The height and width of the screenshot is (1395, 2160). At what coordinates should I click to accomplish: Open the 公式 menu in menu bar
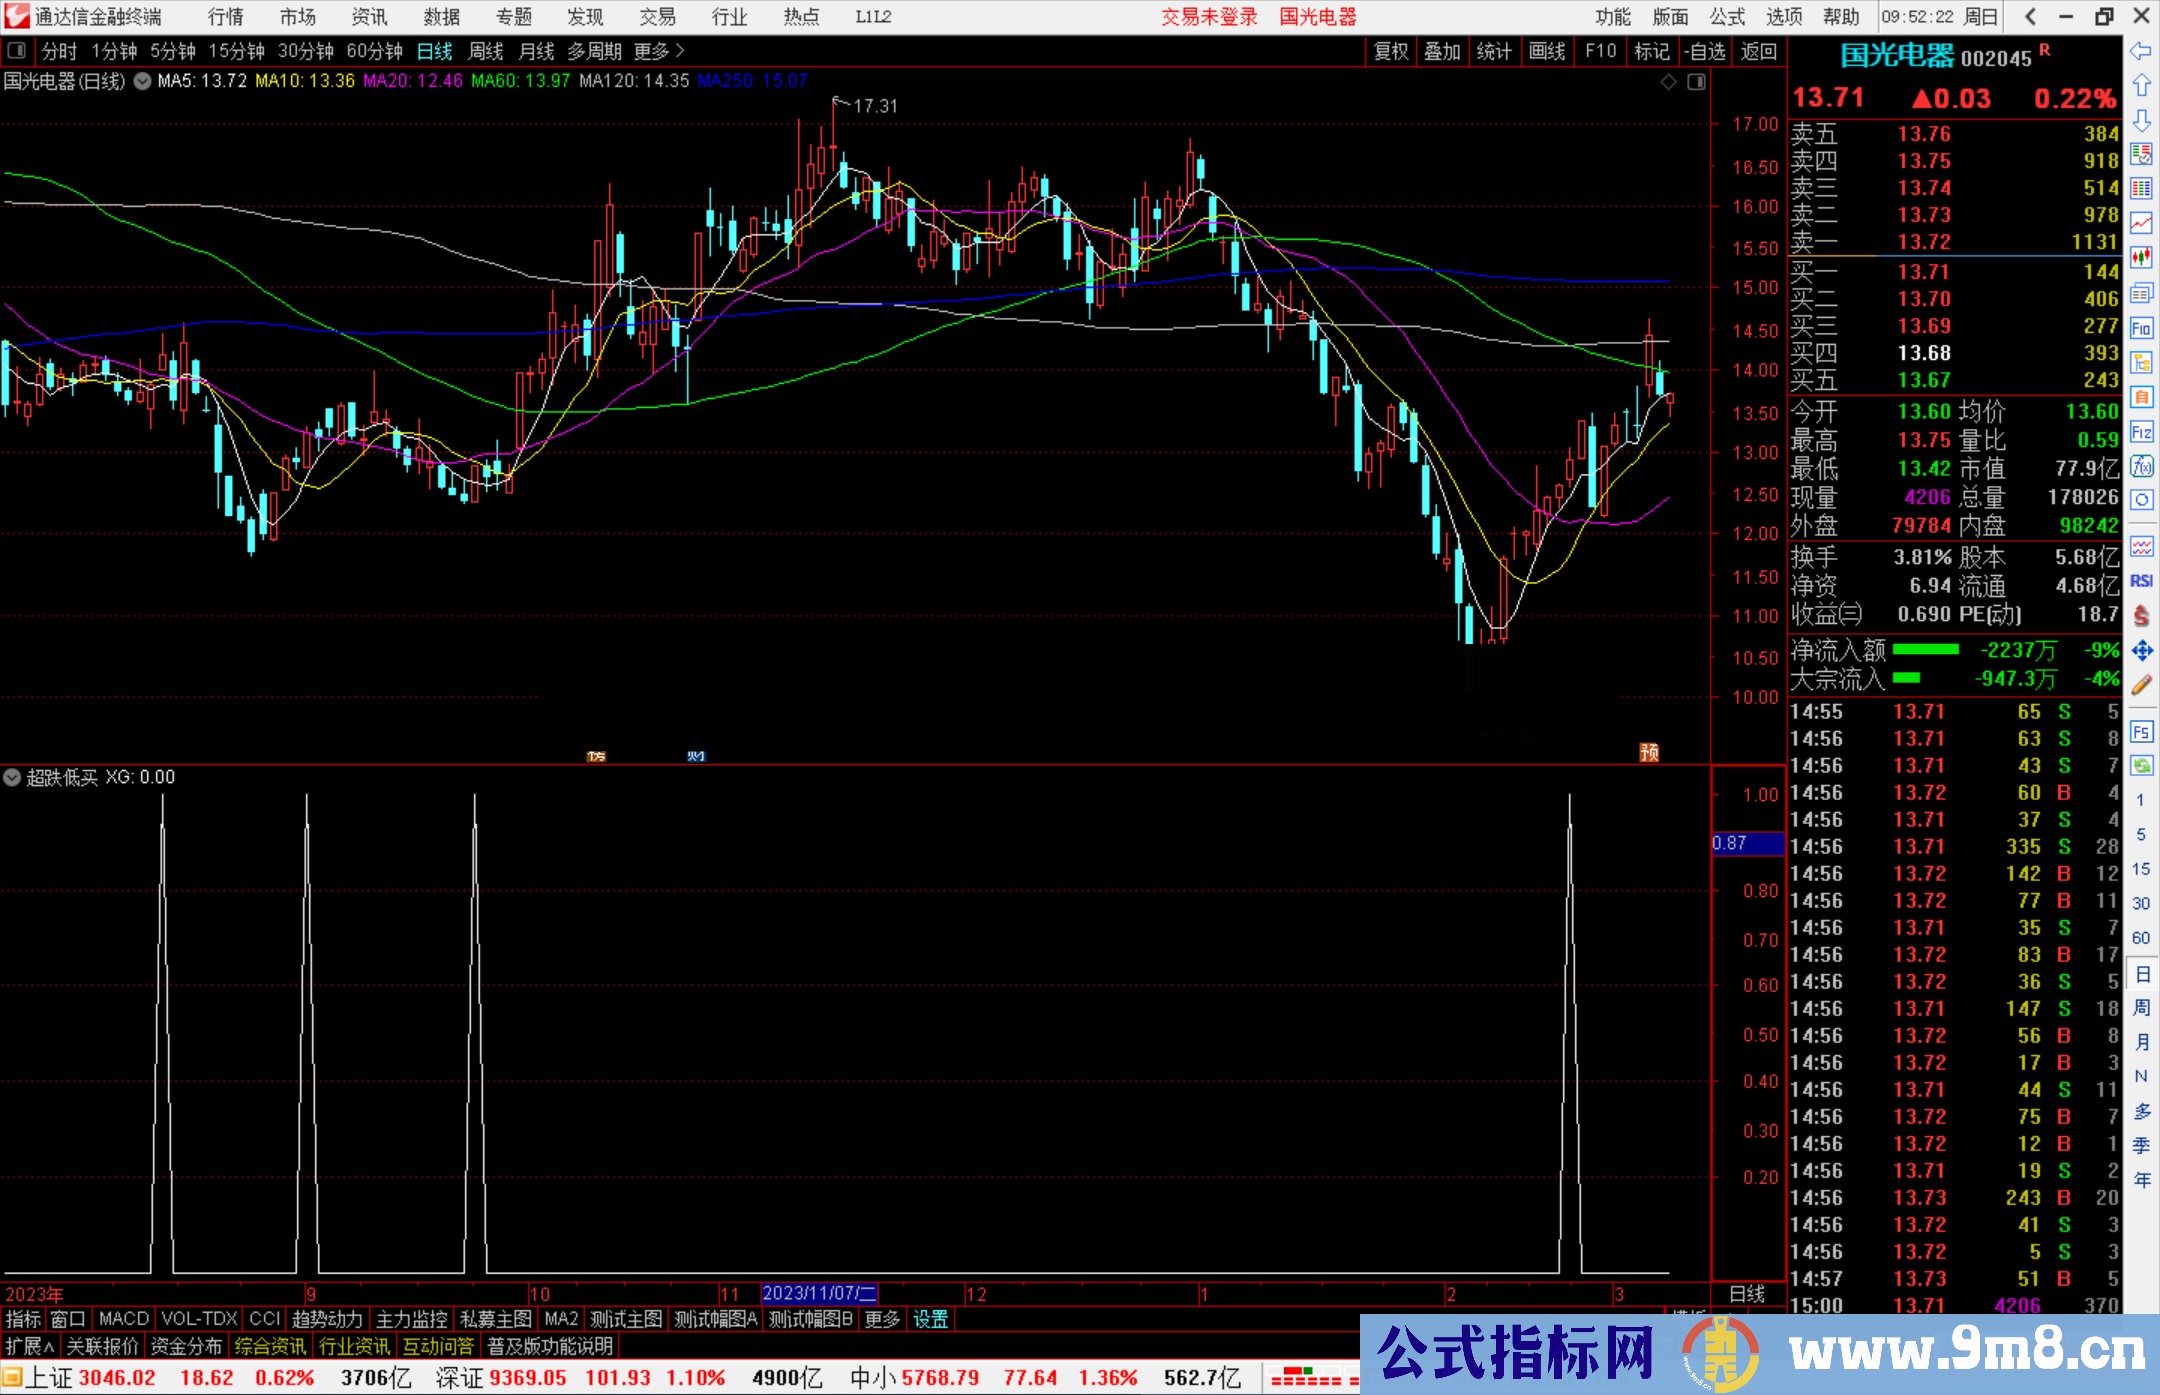coord(1726,17)
